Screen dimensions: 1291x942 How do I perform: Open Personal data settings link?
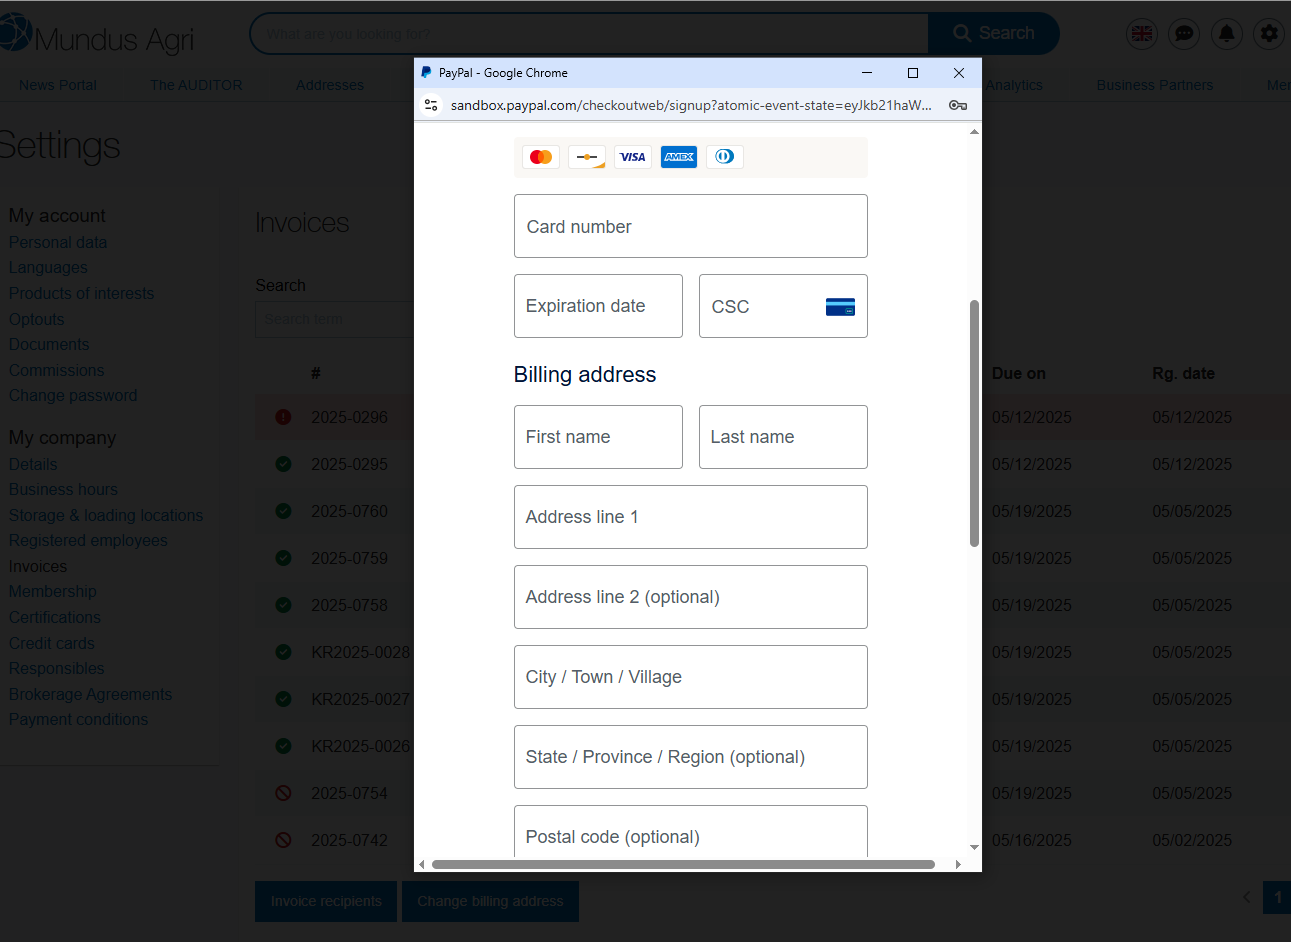pyautogui.click(x=58, y=242)
